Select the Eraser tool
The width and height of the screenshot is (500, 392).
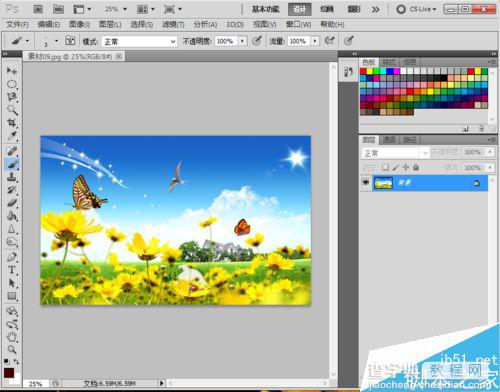pyautogui.click(x=12, y=203)
